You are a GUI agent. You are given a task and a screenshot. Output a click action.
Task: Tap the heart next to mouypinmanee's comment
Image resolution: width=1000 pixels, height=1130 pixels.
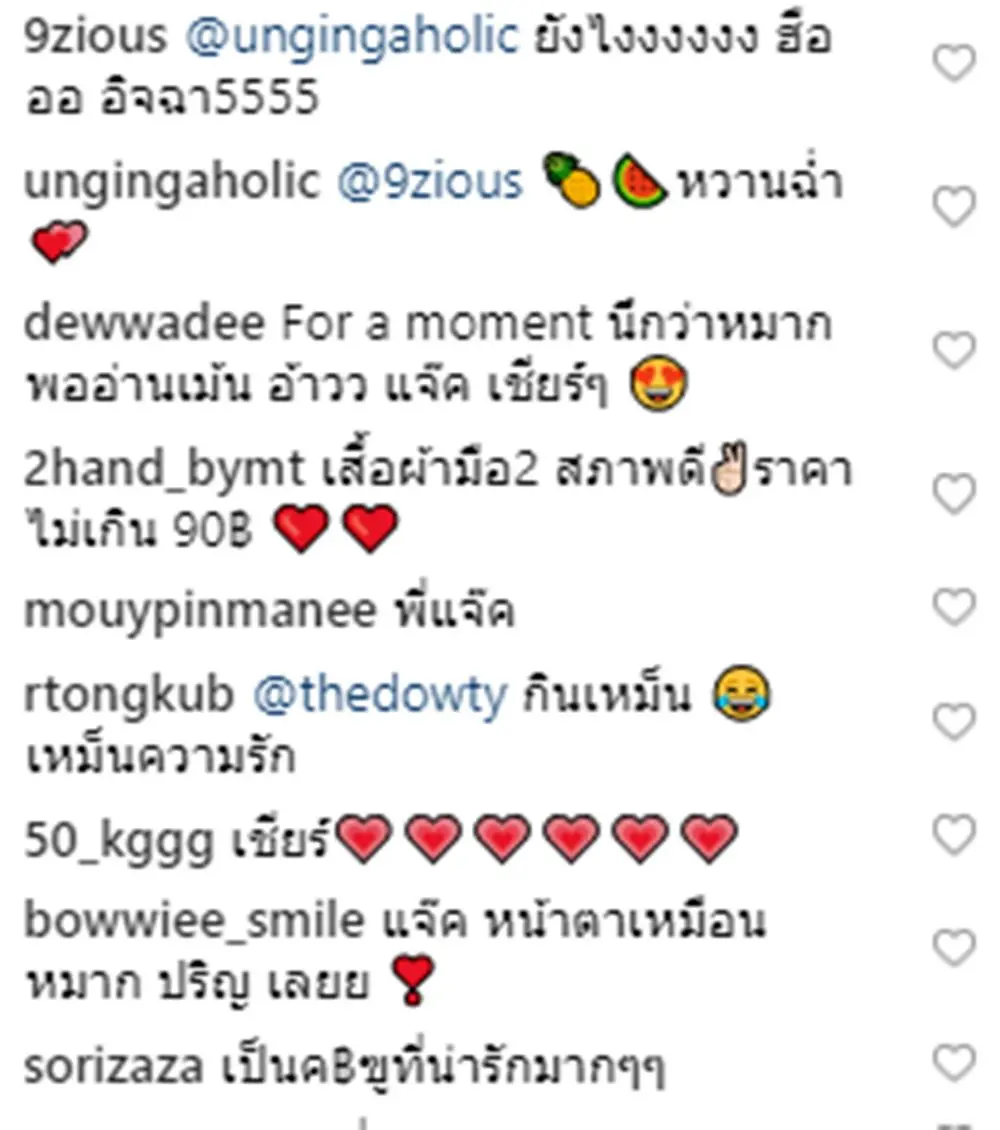click(x=954, y=607)
